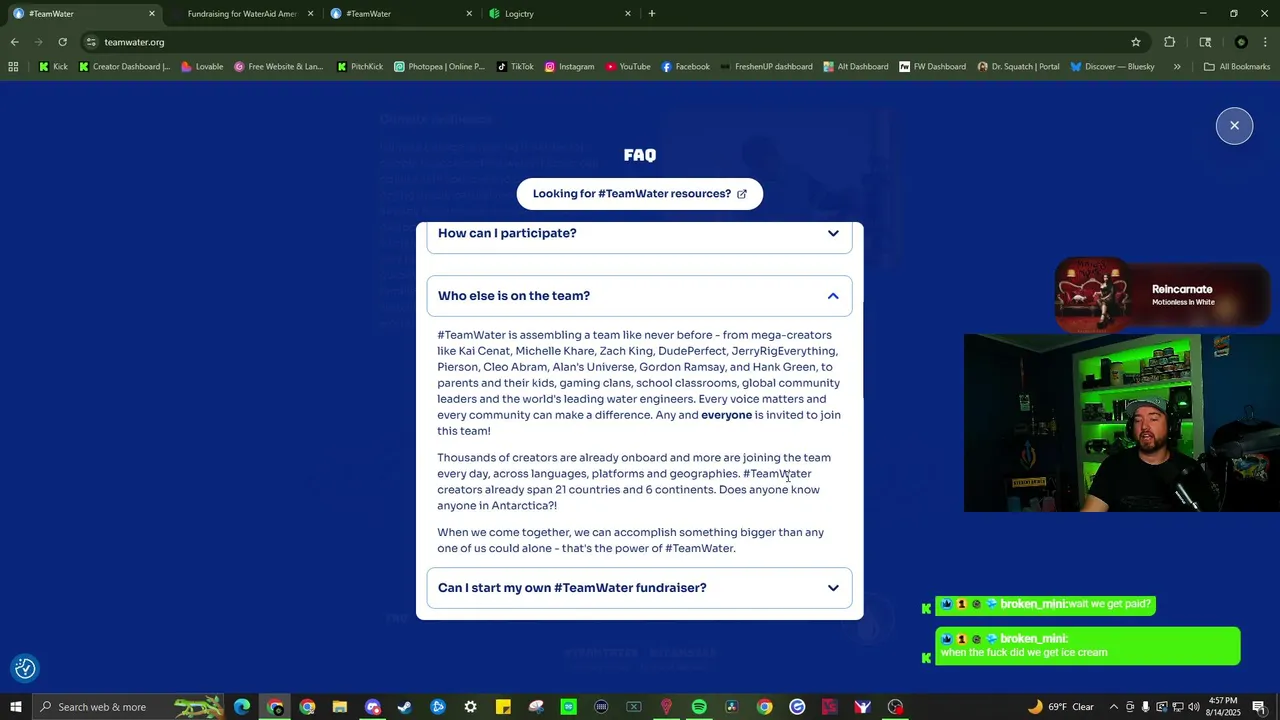Open Steam from the taskbar
The width and height of the screenshot is (1280, 720).
click(405, 707)
